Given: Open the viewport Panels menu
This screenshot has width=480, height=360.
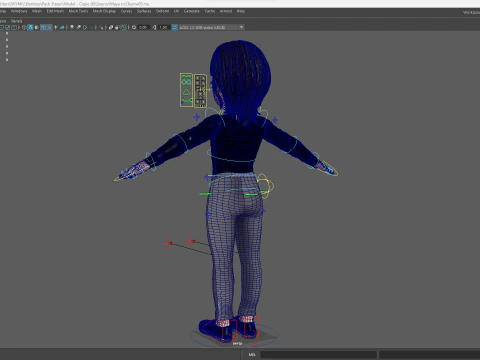Looking at the screenshot, I should [16, 21].
